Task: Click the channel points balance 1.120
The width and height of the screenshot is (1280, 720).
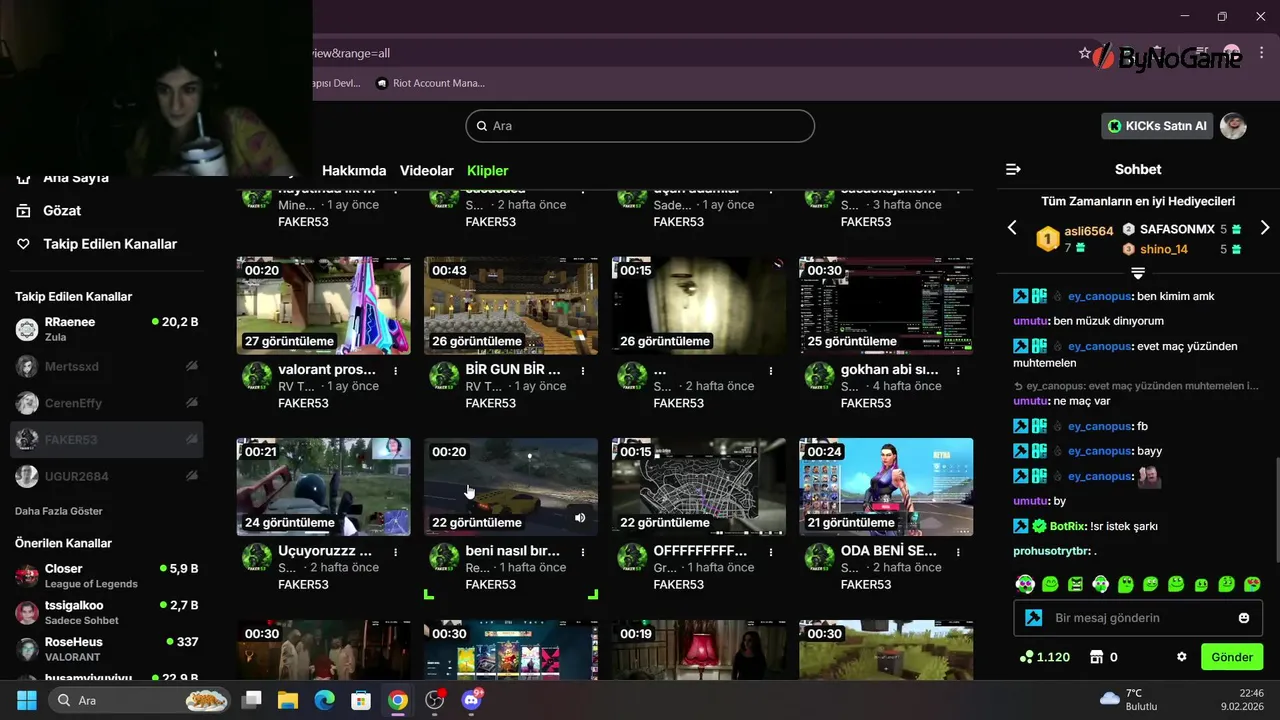Action: (x=1045, y=657)
